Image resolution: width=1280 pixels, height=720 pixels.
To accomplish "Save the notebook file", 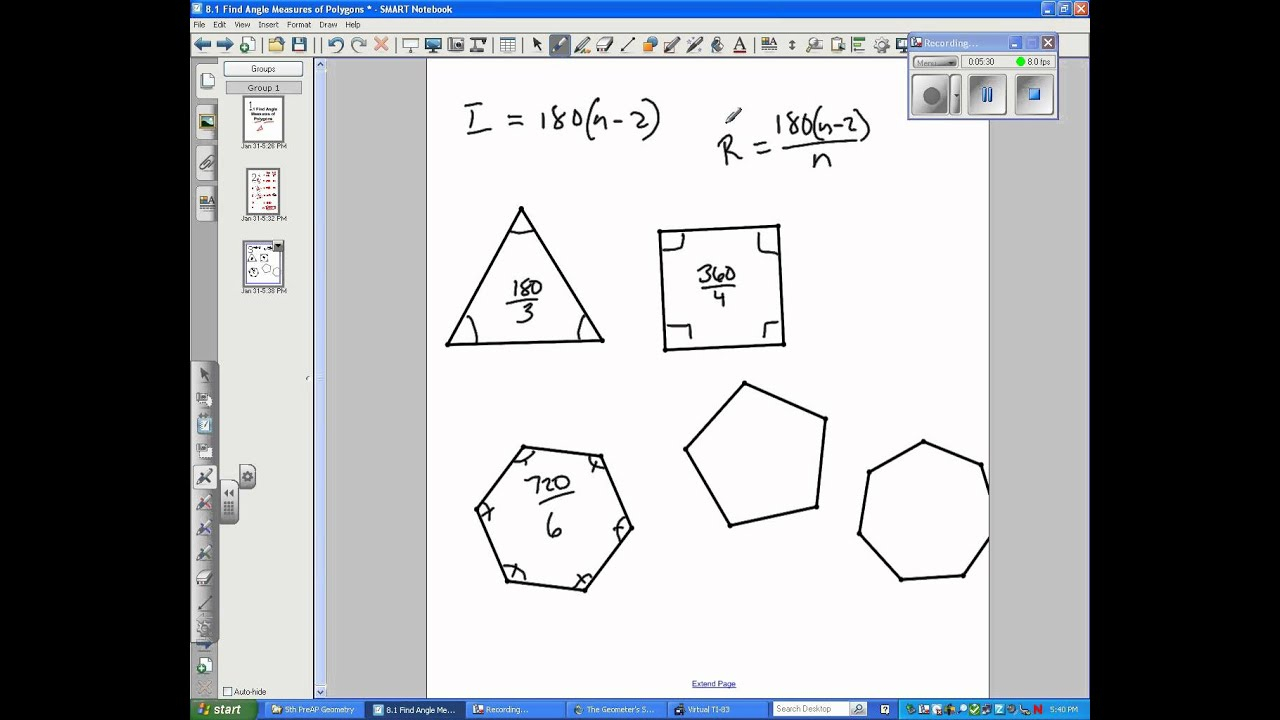I will tap(300, 45).
